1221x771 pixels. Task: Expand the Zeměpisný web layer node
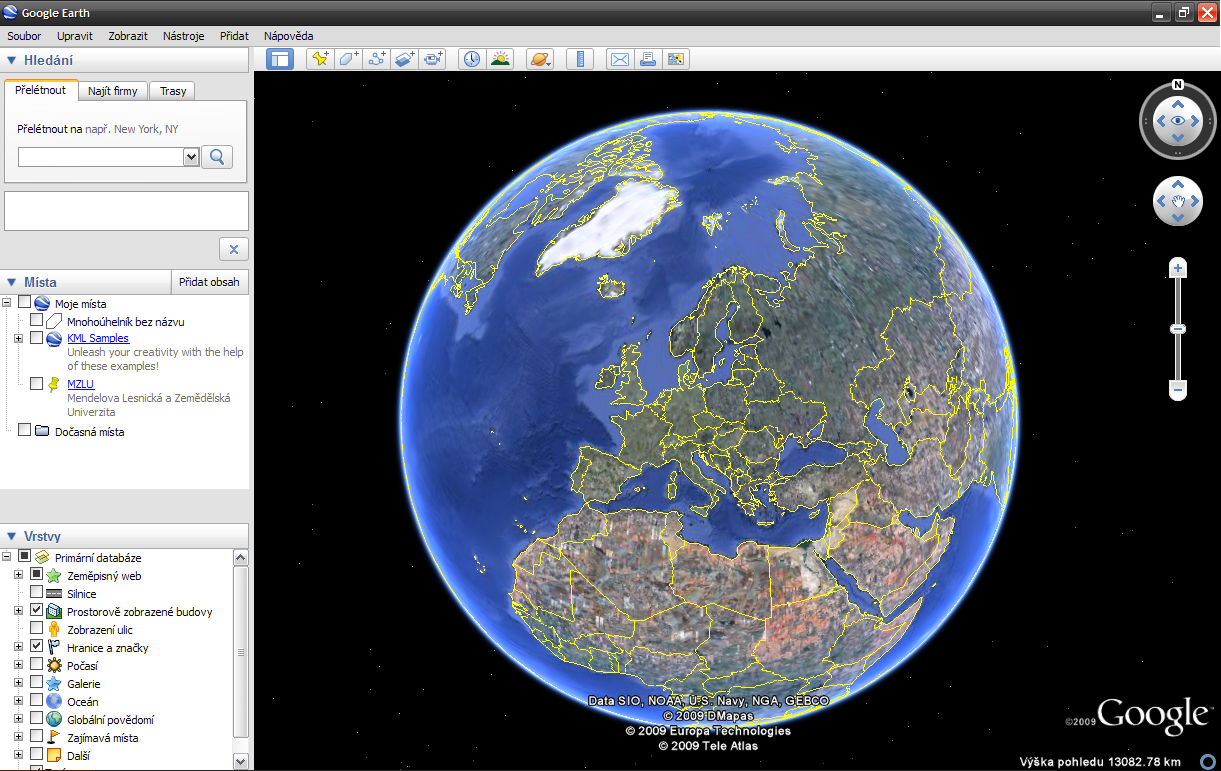18,575
